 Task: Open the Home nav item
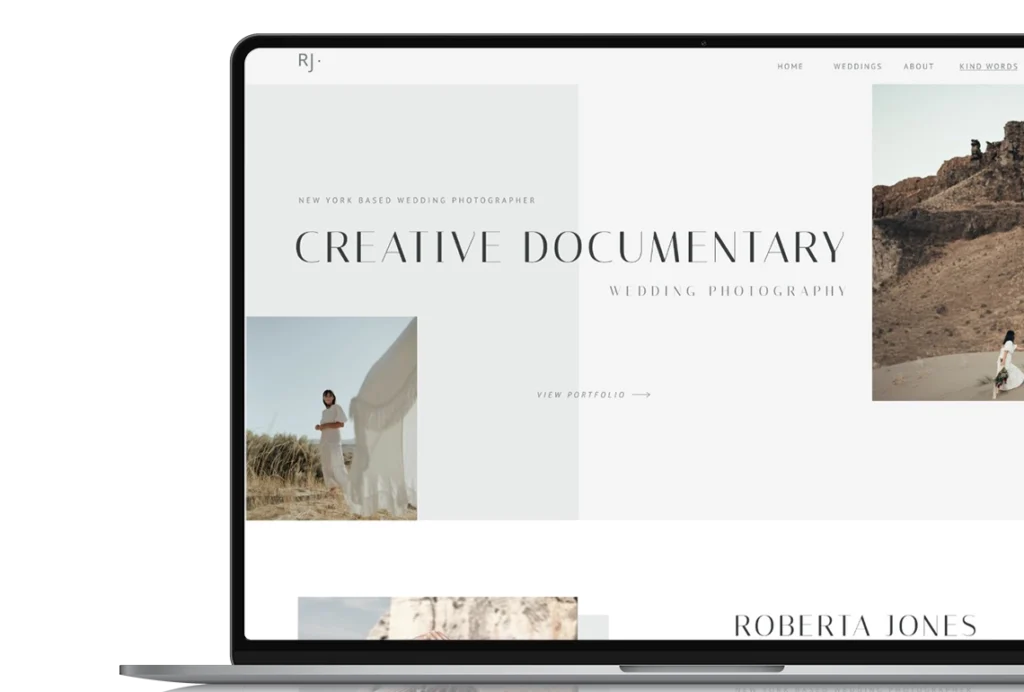click(790, 67)
